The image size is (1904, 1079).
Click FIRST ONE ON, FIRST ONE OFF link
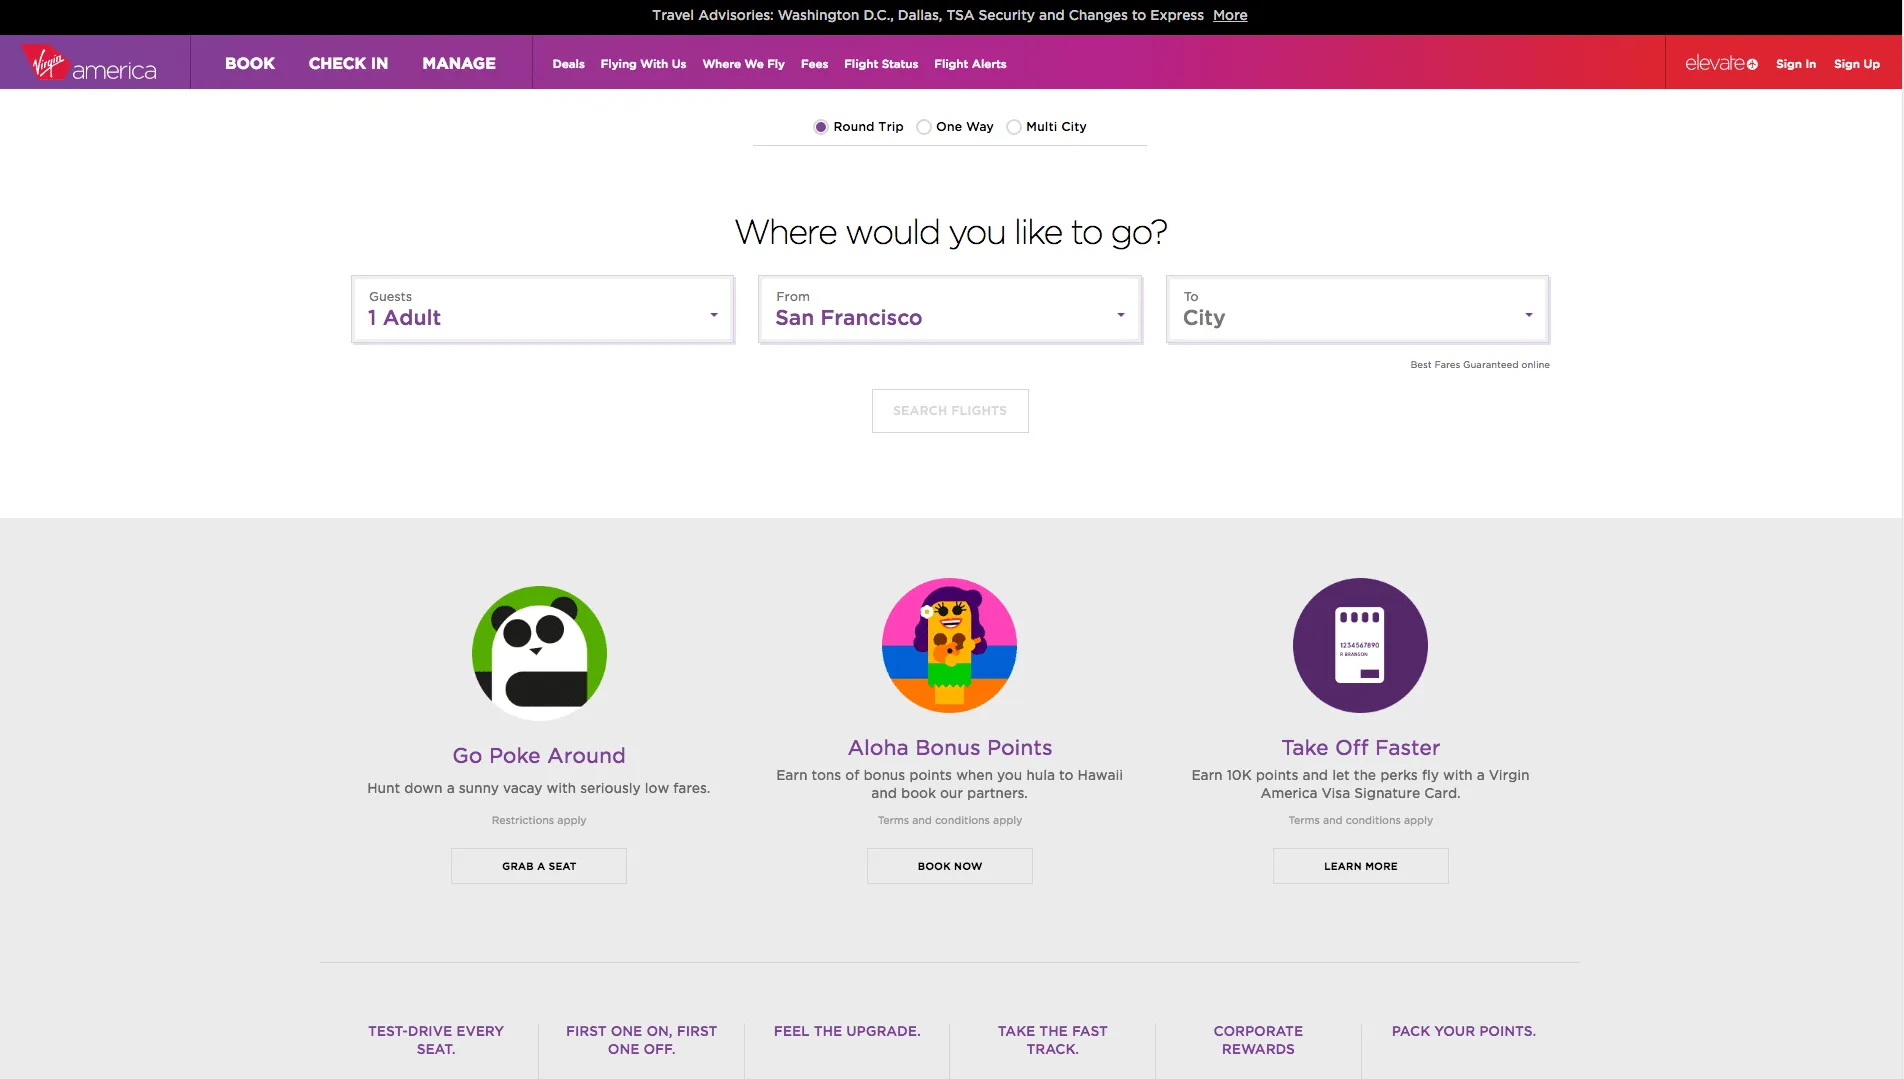coord(642,1040)
